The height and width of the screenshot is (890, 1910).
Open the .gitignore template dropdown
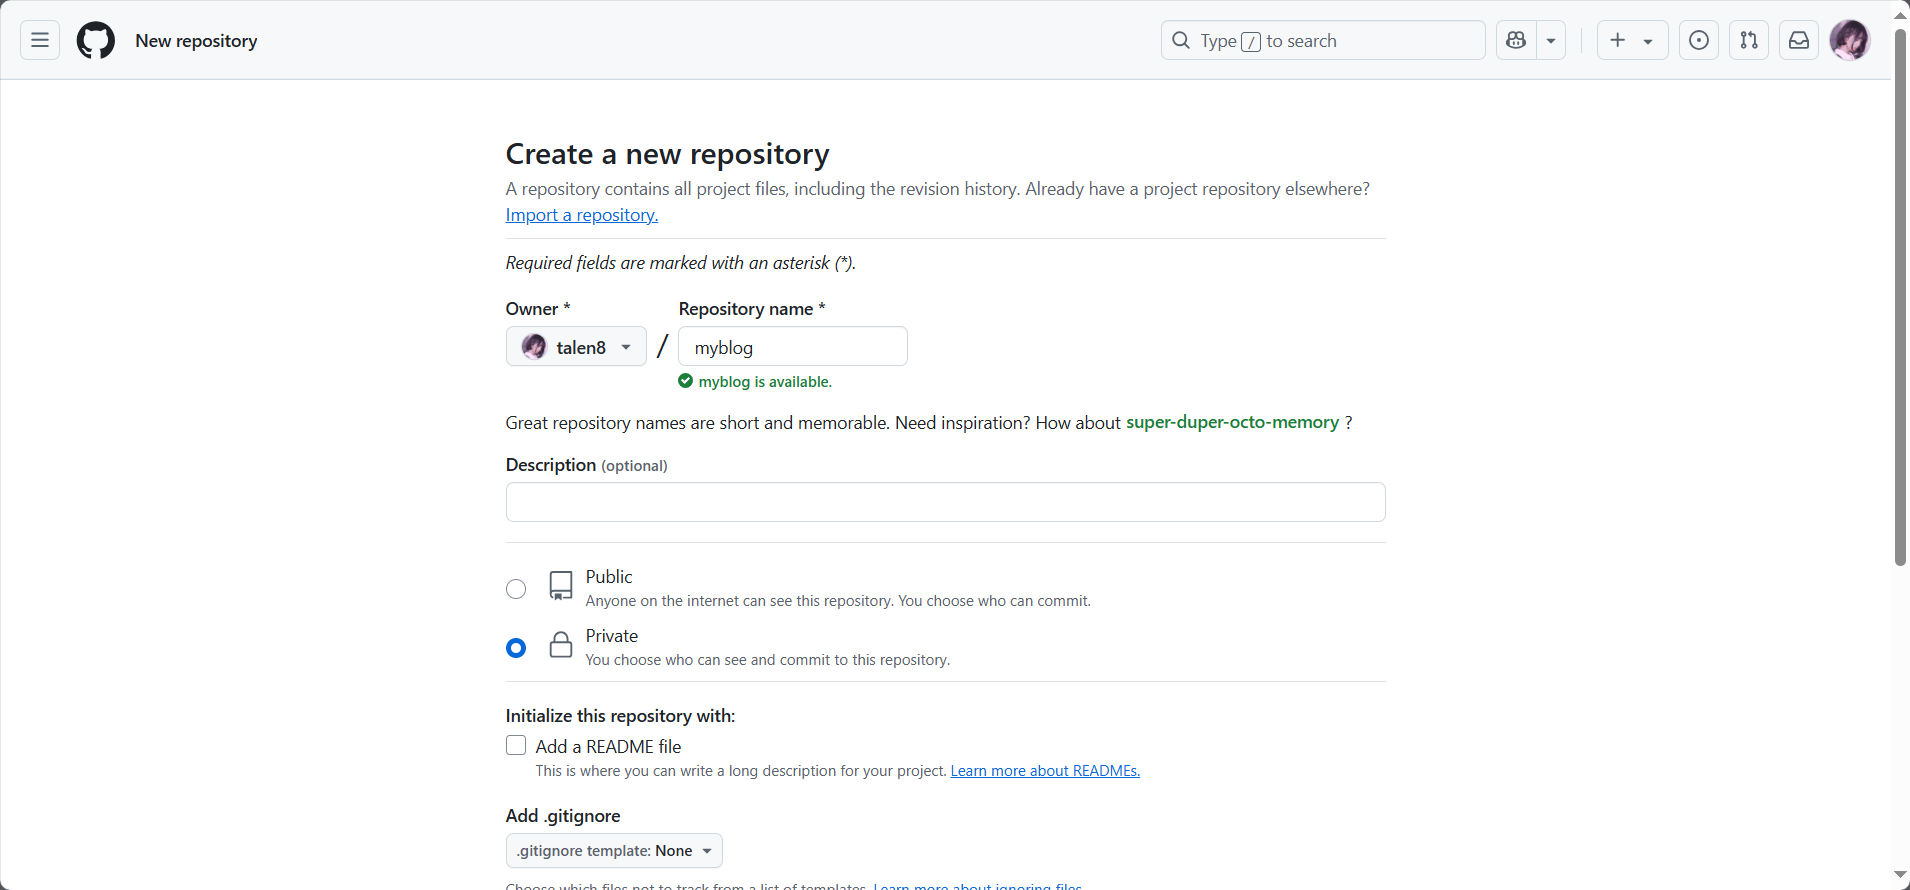(x=614, y=851)
